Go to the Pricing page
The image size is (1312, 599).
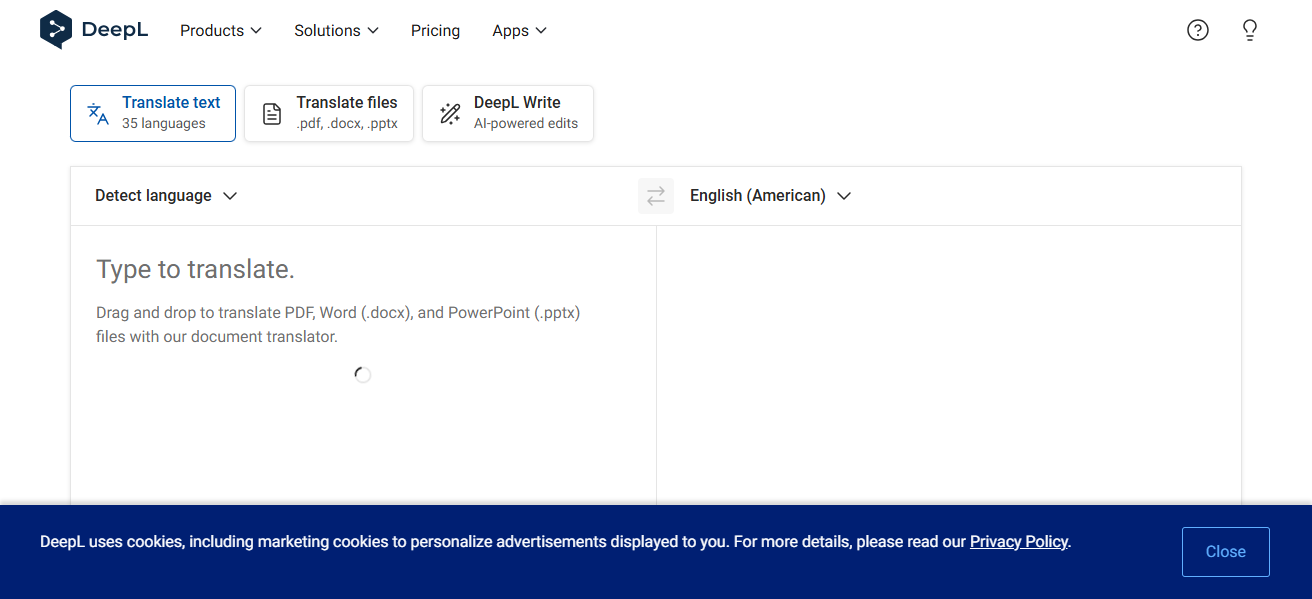point(435,31)
